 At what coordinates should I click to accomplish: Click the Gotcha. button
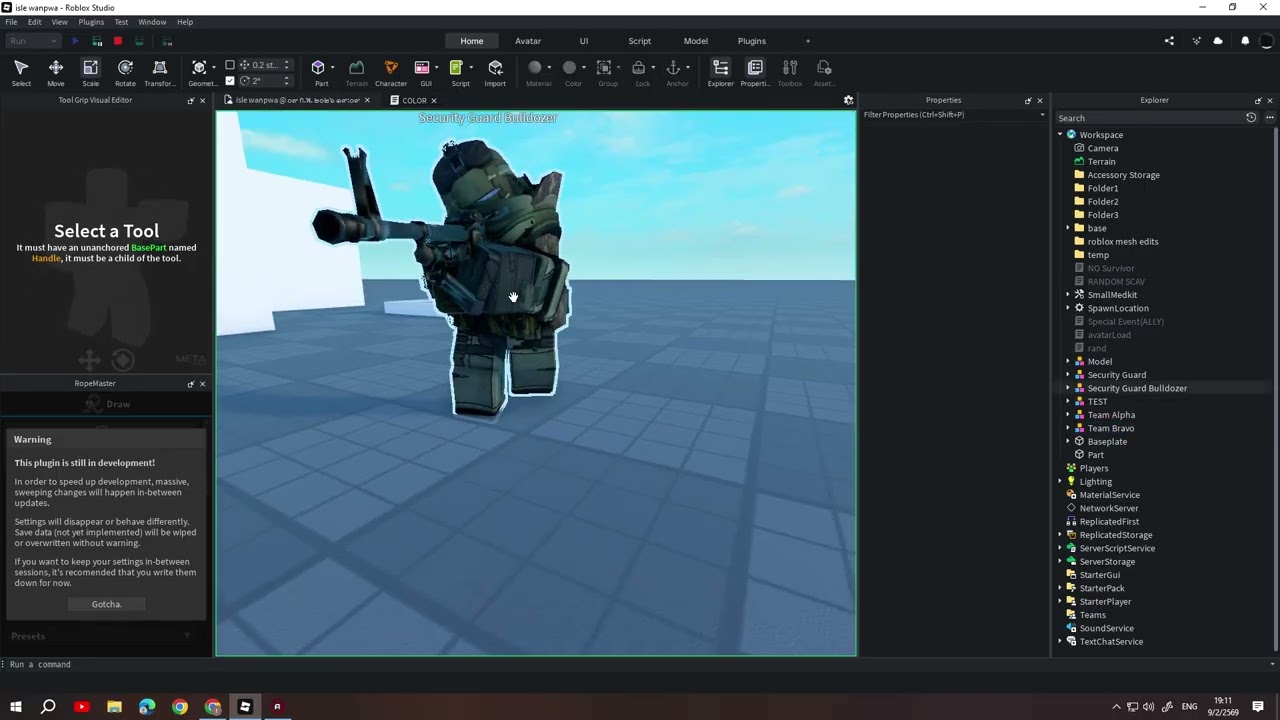(107, 604)
